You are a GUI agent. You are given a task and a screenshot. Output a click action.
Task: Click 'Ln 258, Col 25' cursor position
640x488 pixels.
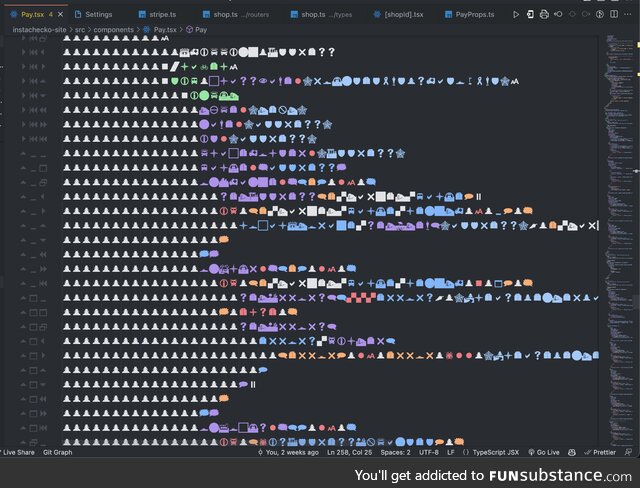349,452
